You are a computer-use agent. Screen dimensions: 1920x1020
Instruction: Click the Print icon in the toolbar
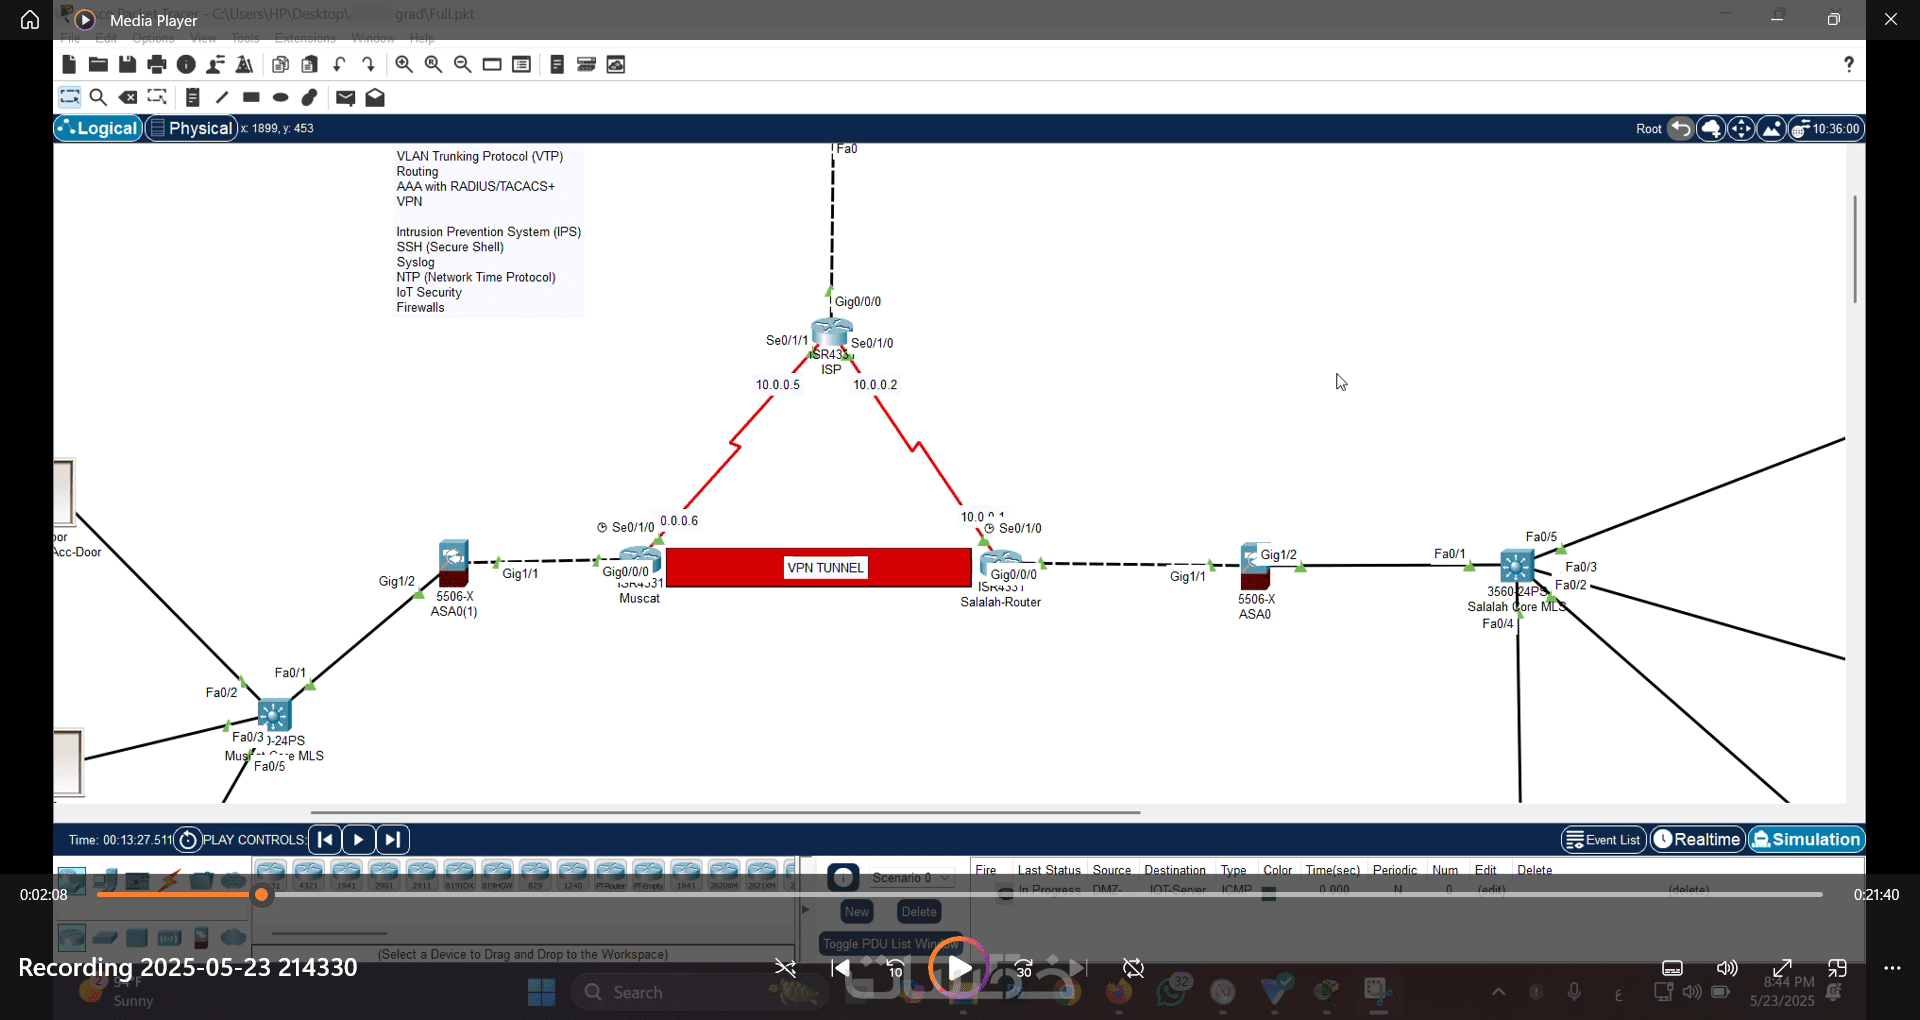pyautogui.click(x=157, y=65)
